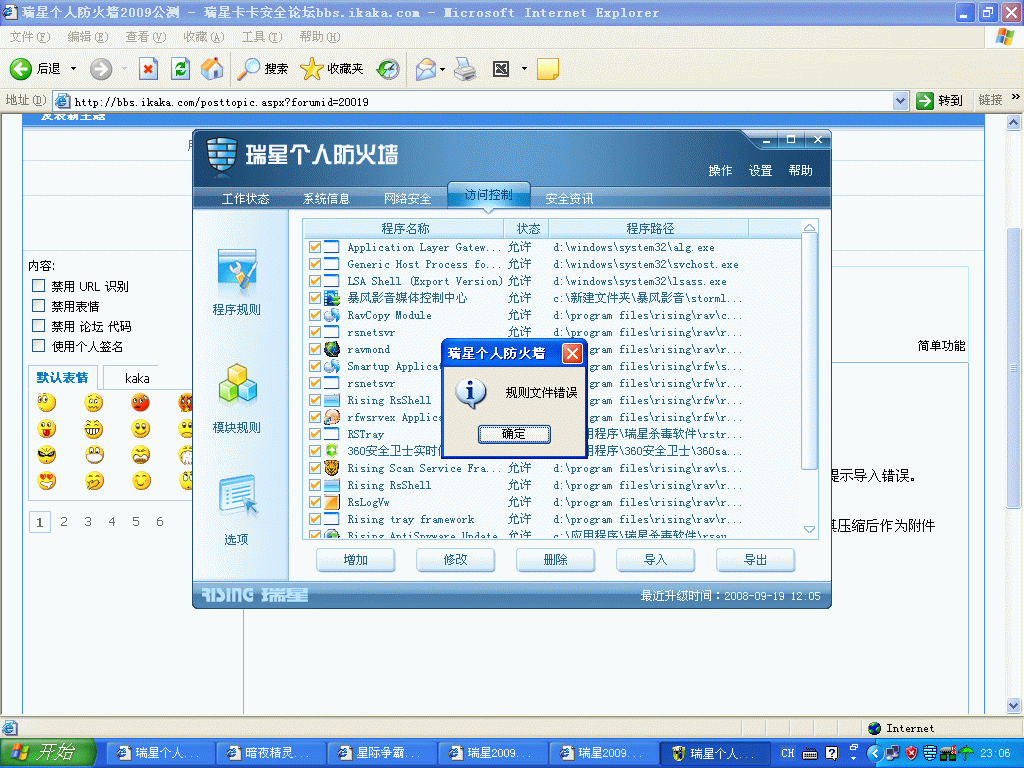The width and height of the screenshot is (1024, 768).
Task: Open Back button history dropdown arrow
Action: point(73,69)
